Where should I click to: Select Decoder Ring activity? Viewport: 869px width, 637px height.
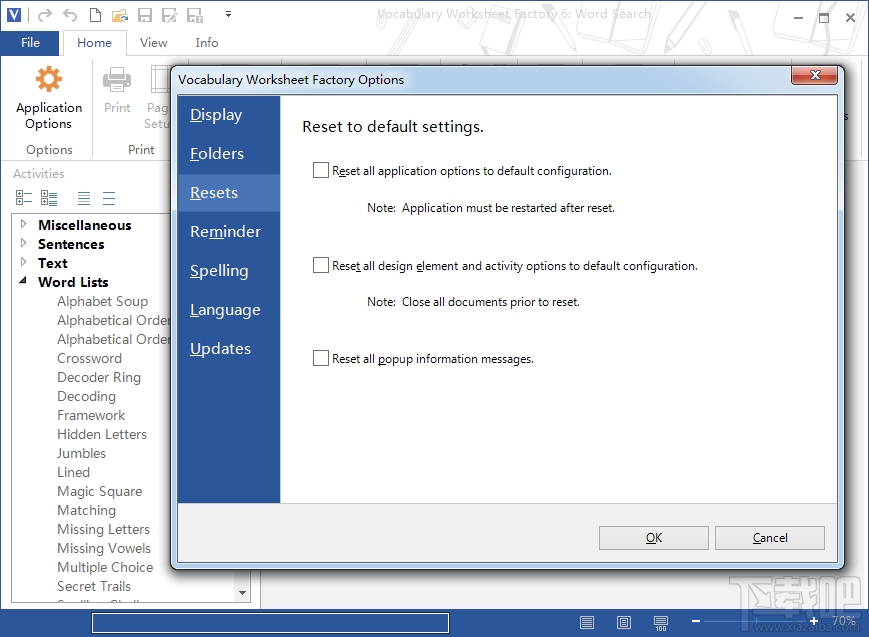(x=99, y=377)
